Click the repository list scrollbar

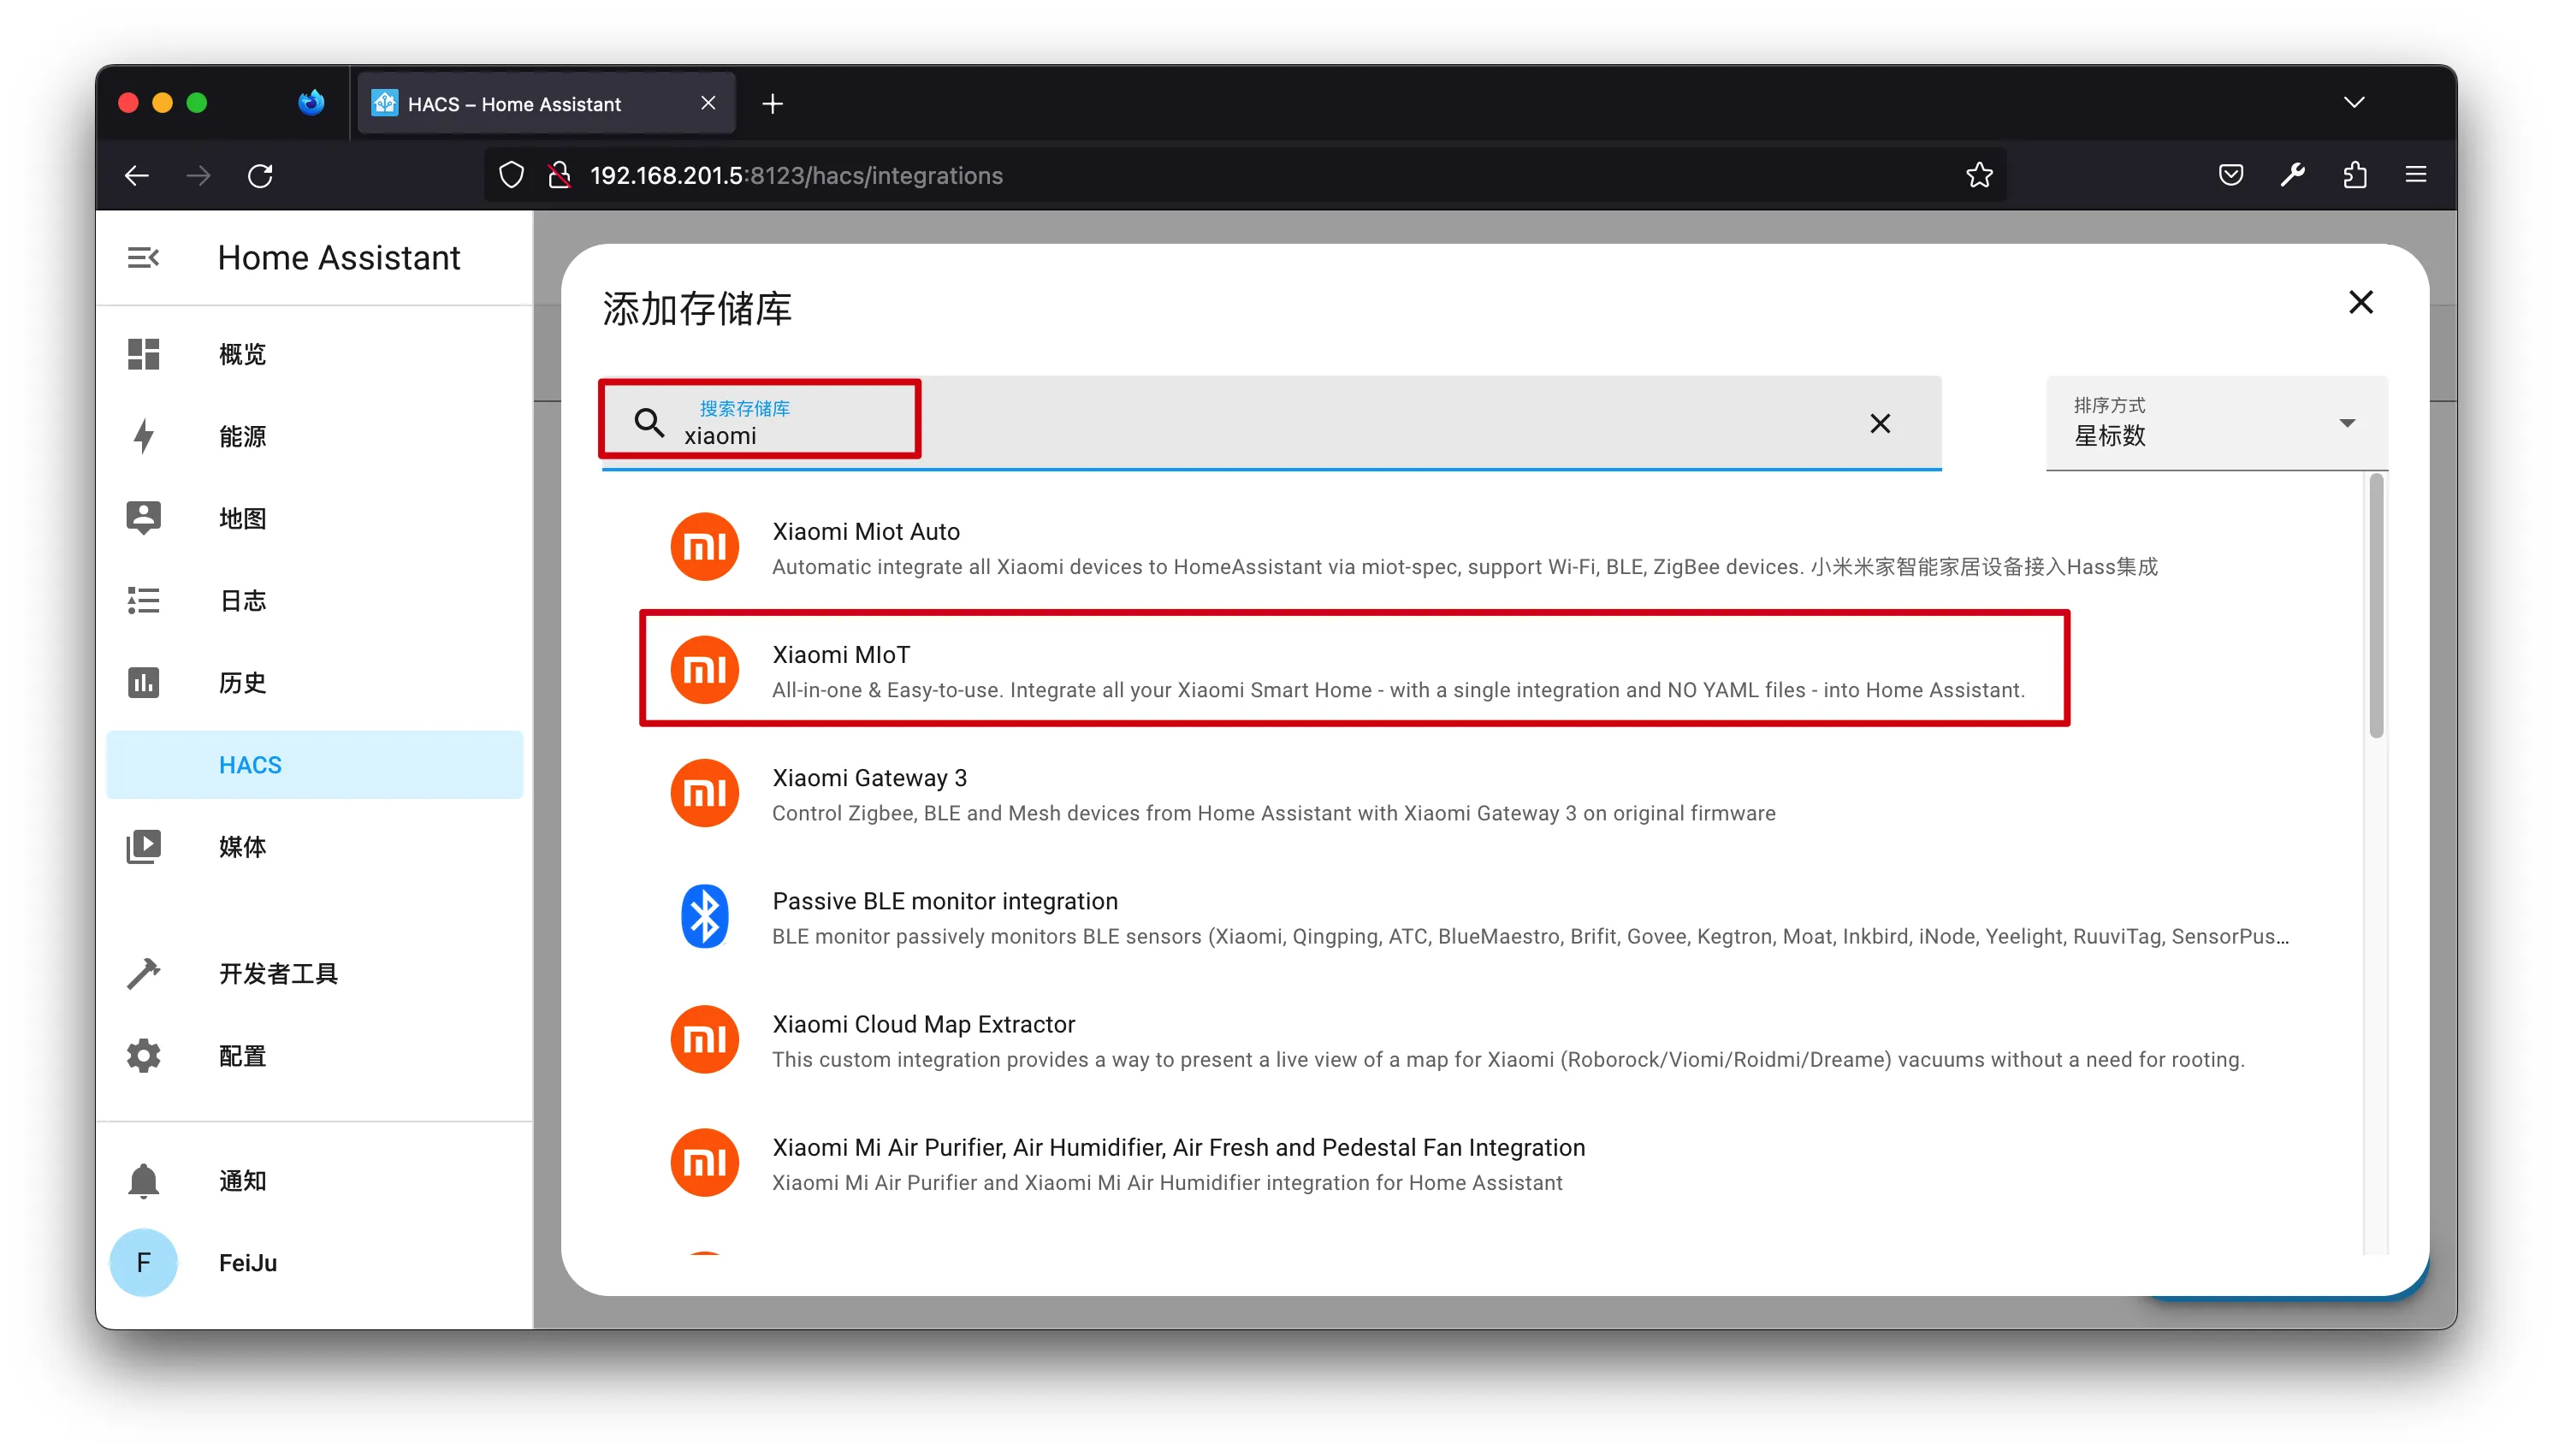tap(2376, 606)
